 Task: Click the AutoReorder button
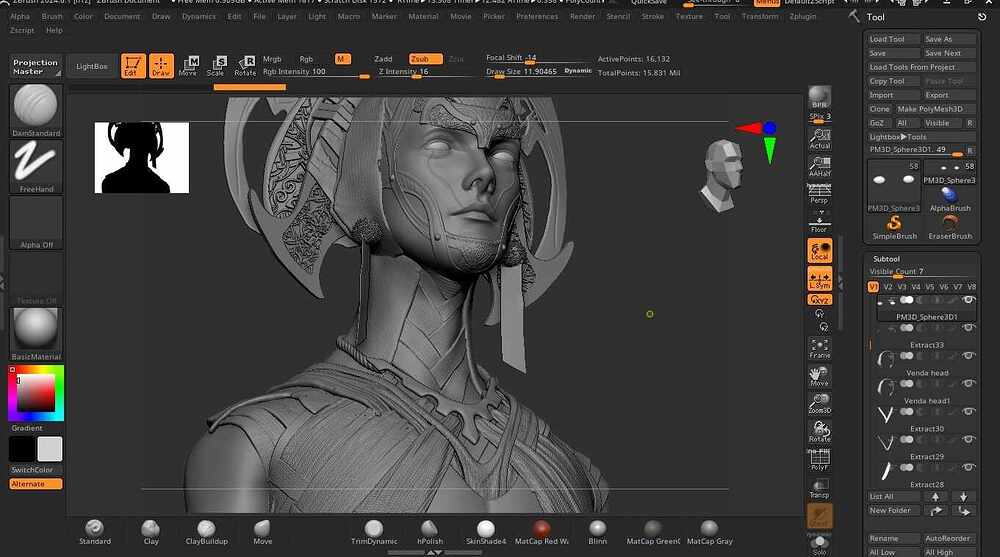click(x=949, y=538)
